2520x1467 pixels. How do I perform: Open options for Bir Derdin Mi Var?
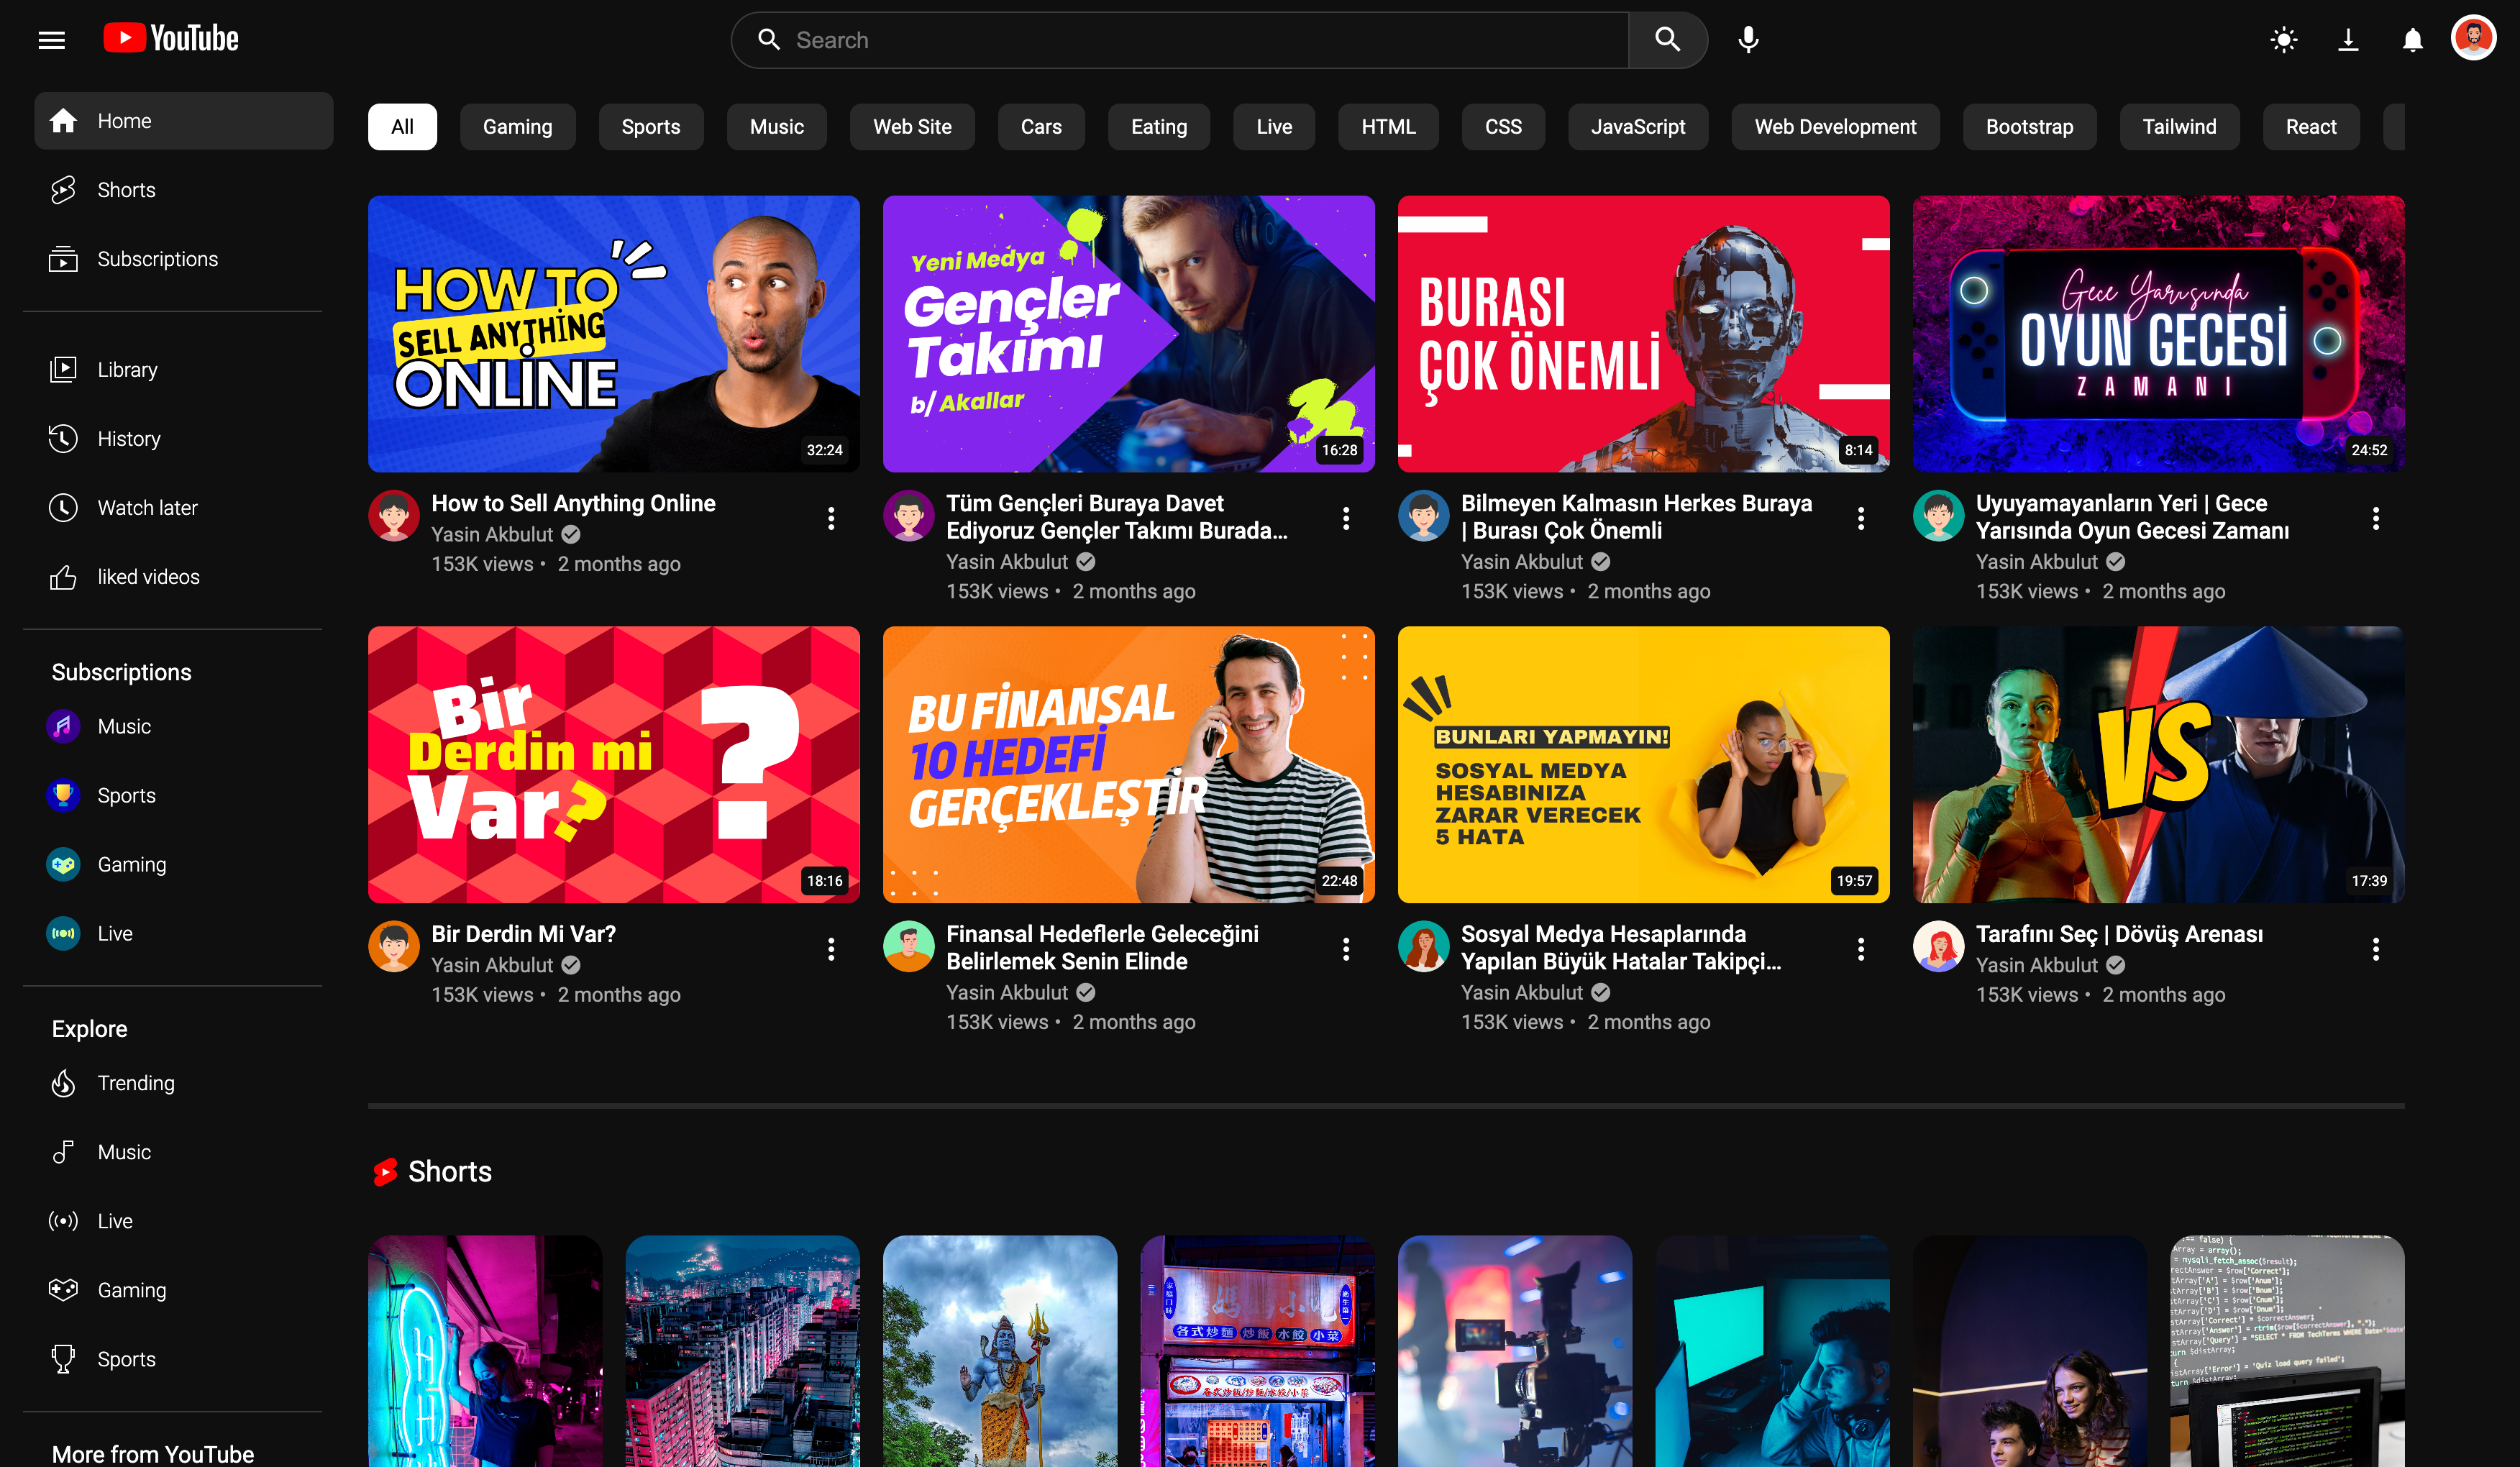[x=831, y=949]
